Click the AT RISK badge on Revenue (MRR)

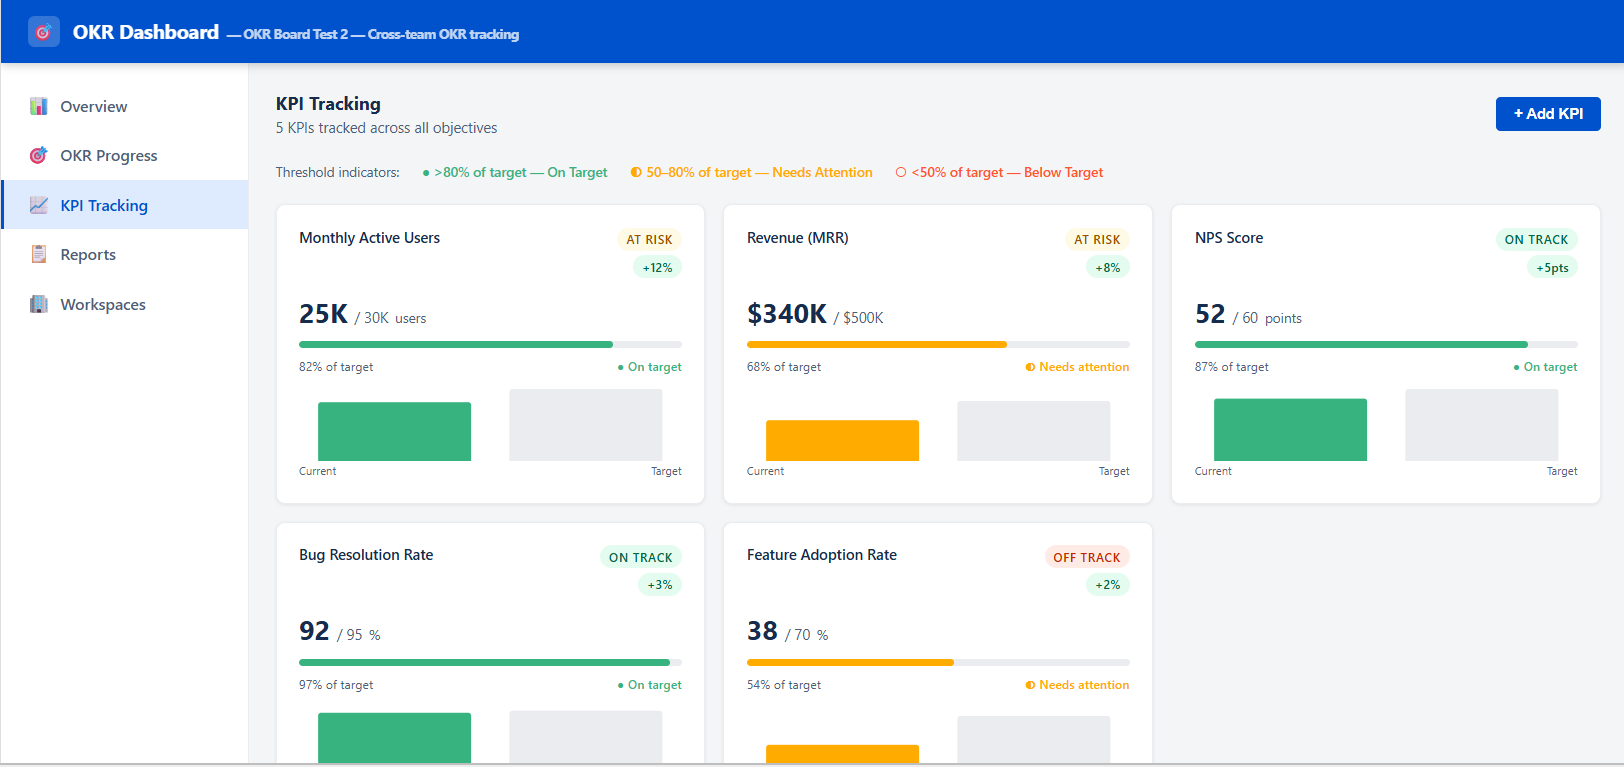click(x=1097, y=240)
